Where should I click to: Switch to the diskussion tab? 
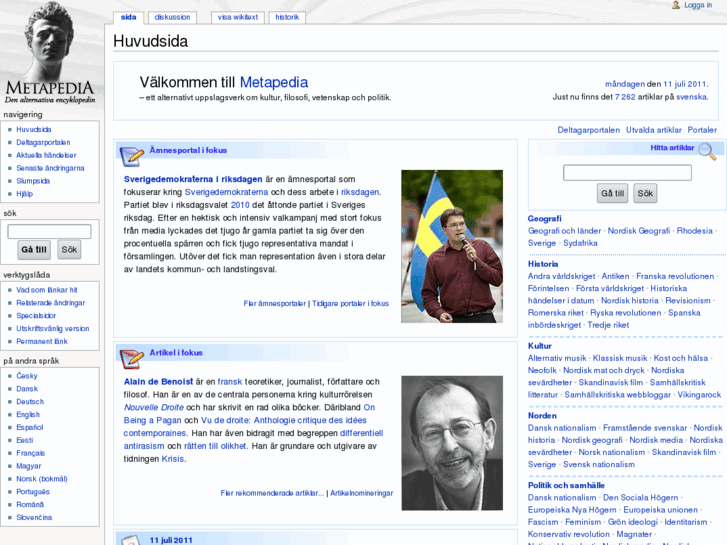coord(172,17)
